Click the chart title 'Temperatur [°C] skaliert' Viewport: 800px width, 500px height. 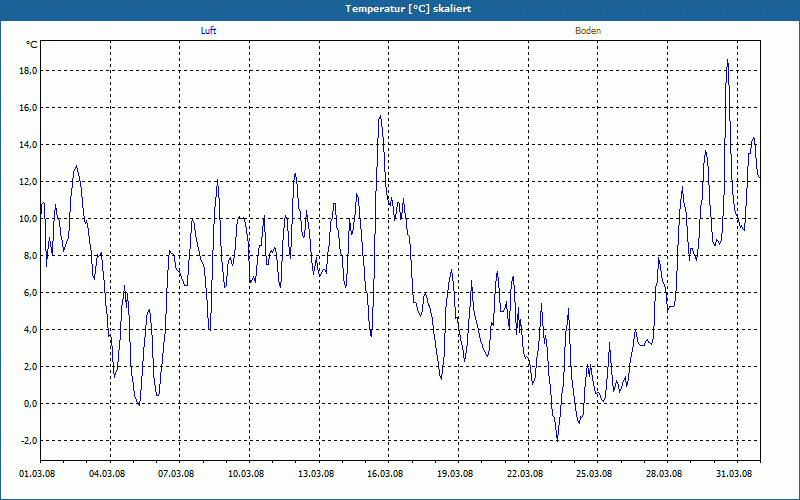point(408,9)
